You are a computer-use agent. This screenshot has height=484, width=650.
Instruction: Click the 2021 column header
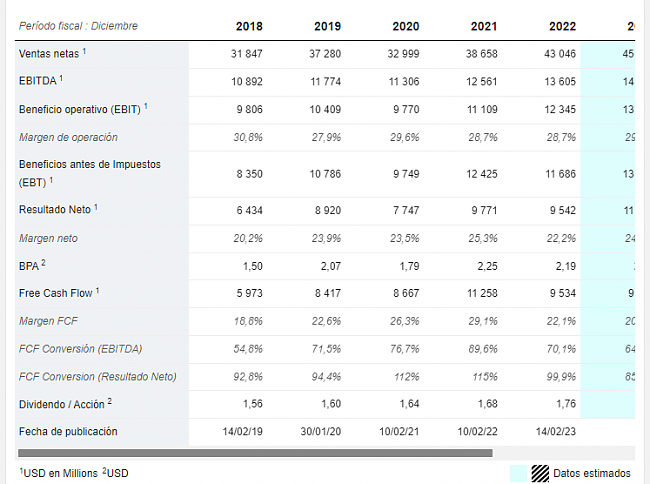click(484, 27)
